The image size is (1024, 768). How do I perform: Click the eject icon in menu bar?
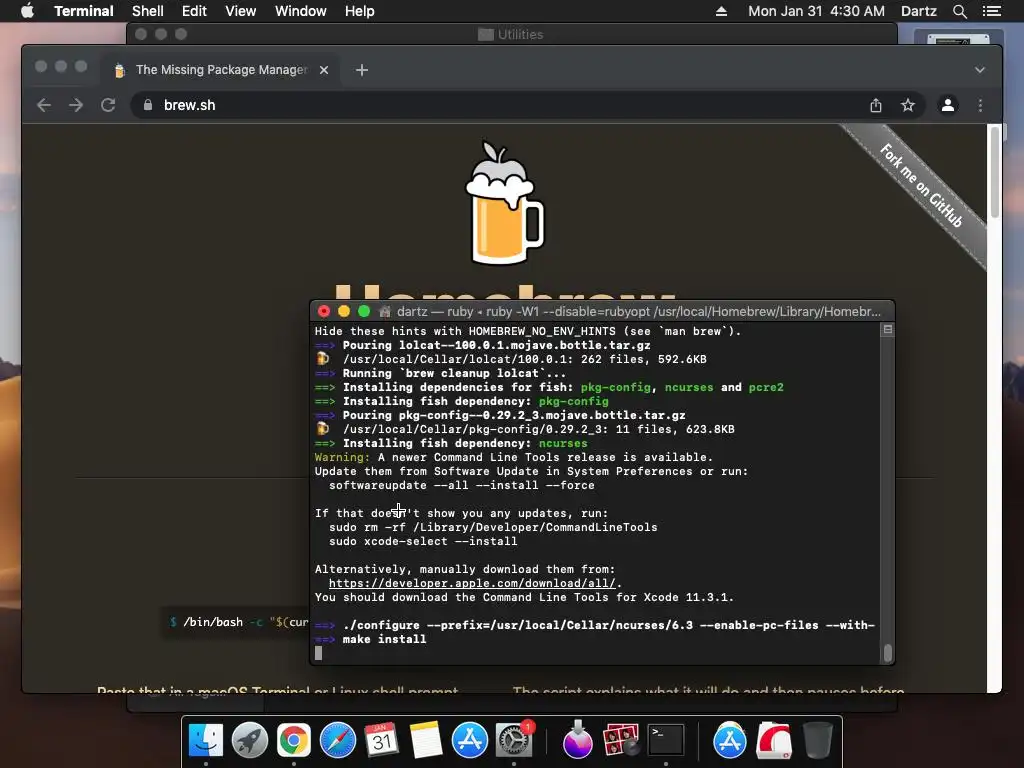pos(721,11)
